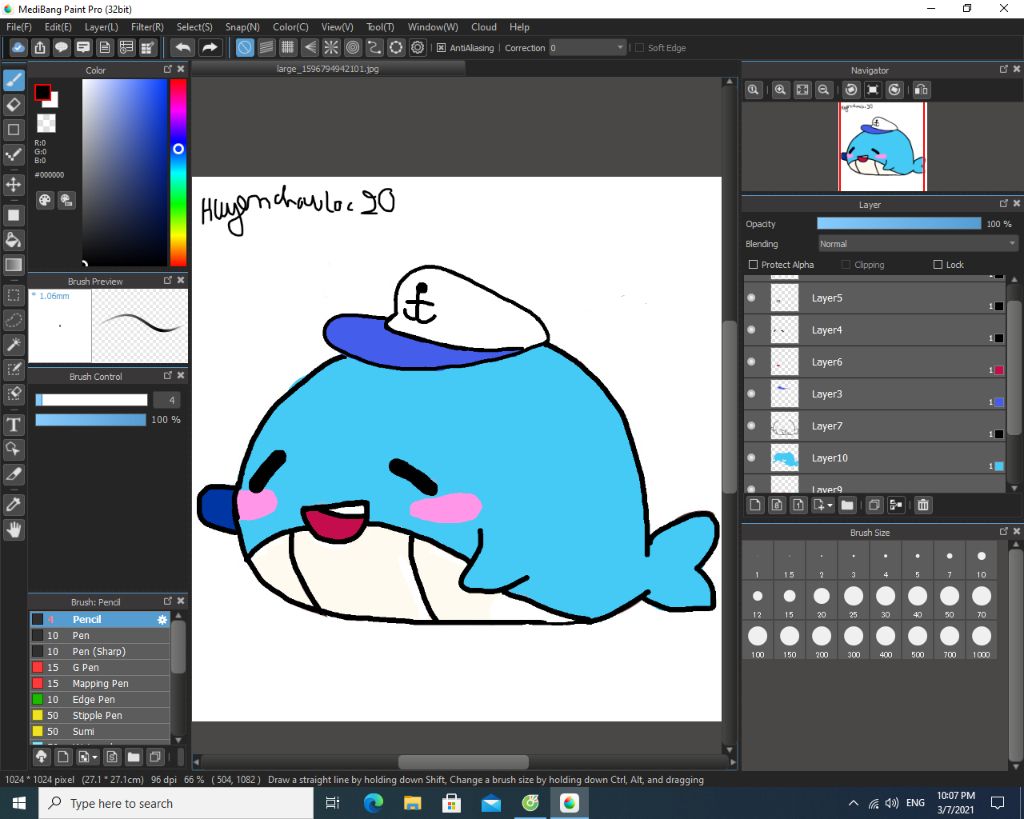Open the Filter menu

point(147,27)
